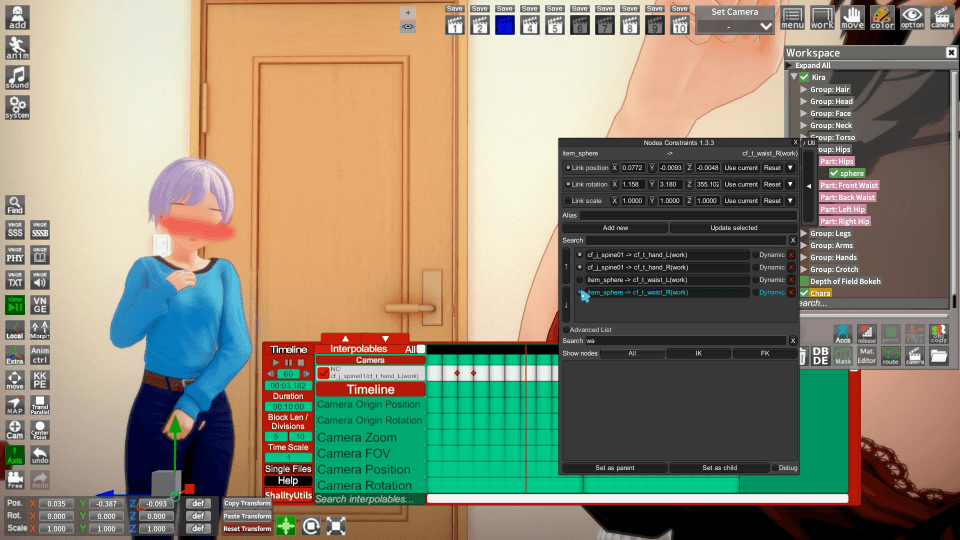This screenshot has width=960, height=540.
Task: Expand the Group: Hands node
Action: tap(803, 257)
